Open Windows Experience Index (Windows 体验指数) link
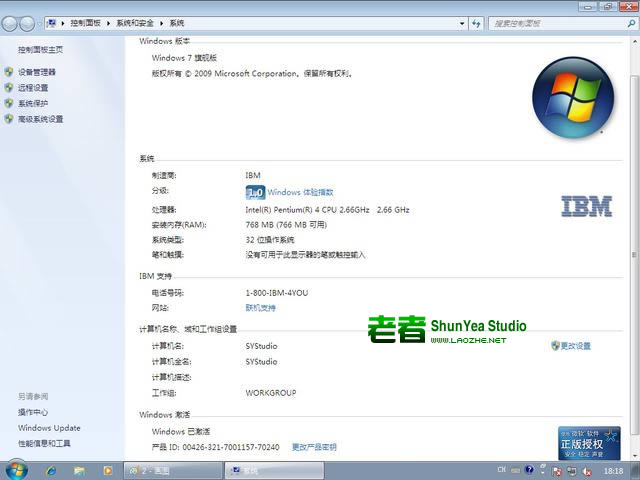This screenshot has width=640, height=480. pyautogui.click(x=300, y=192)
